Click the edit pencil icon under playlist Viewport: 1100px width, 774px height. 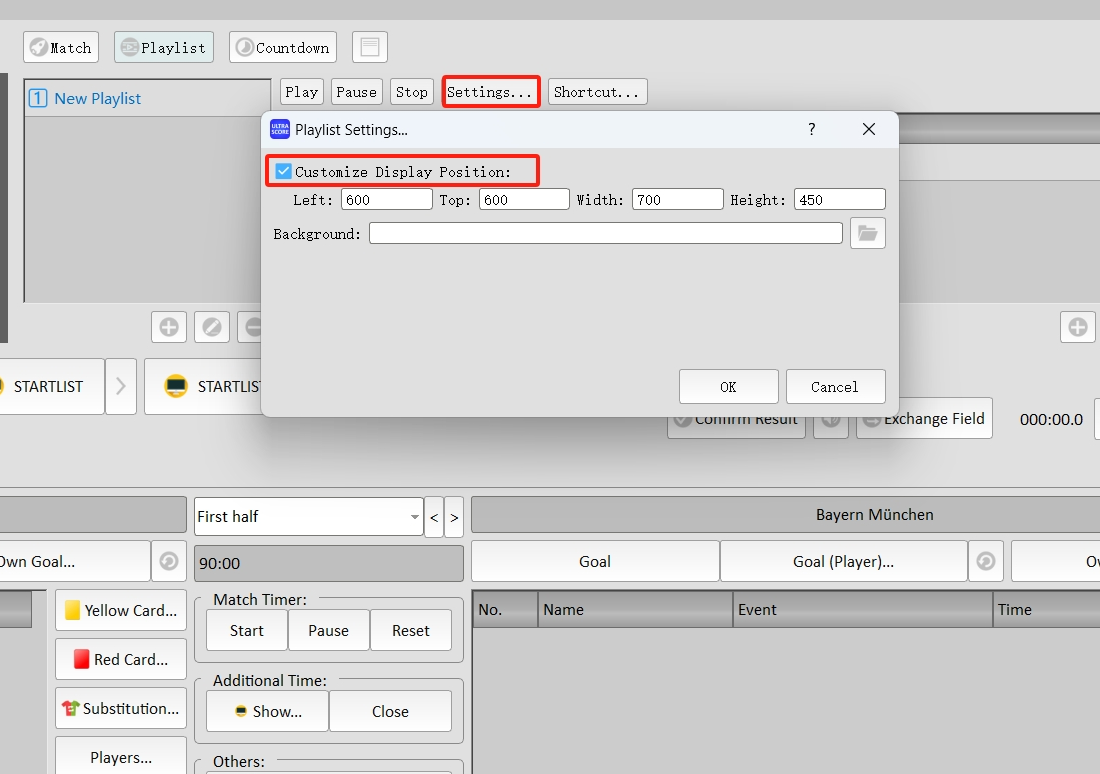click(211, 327)
